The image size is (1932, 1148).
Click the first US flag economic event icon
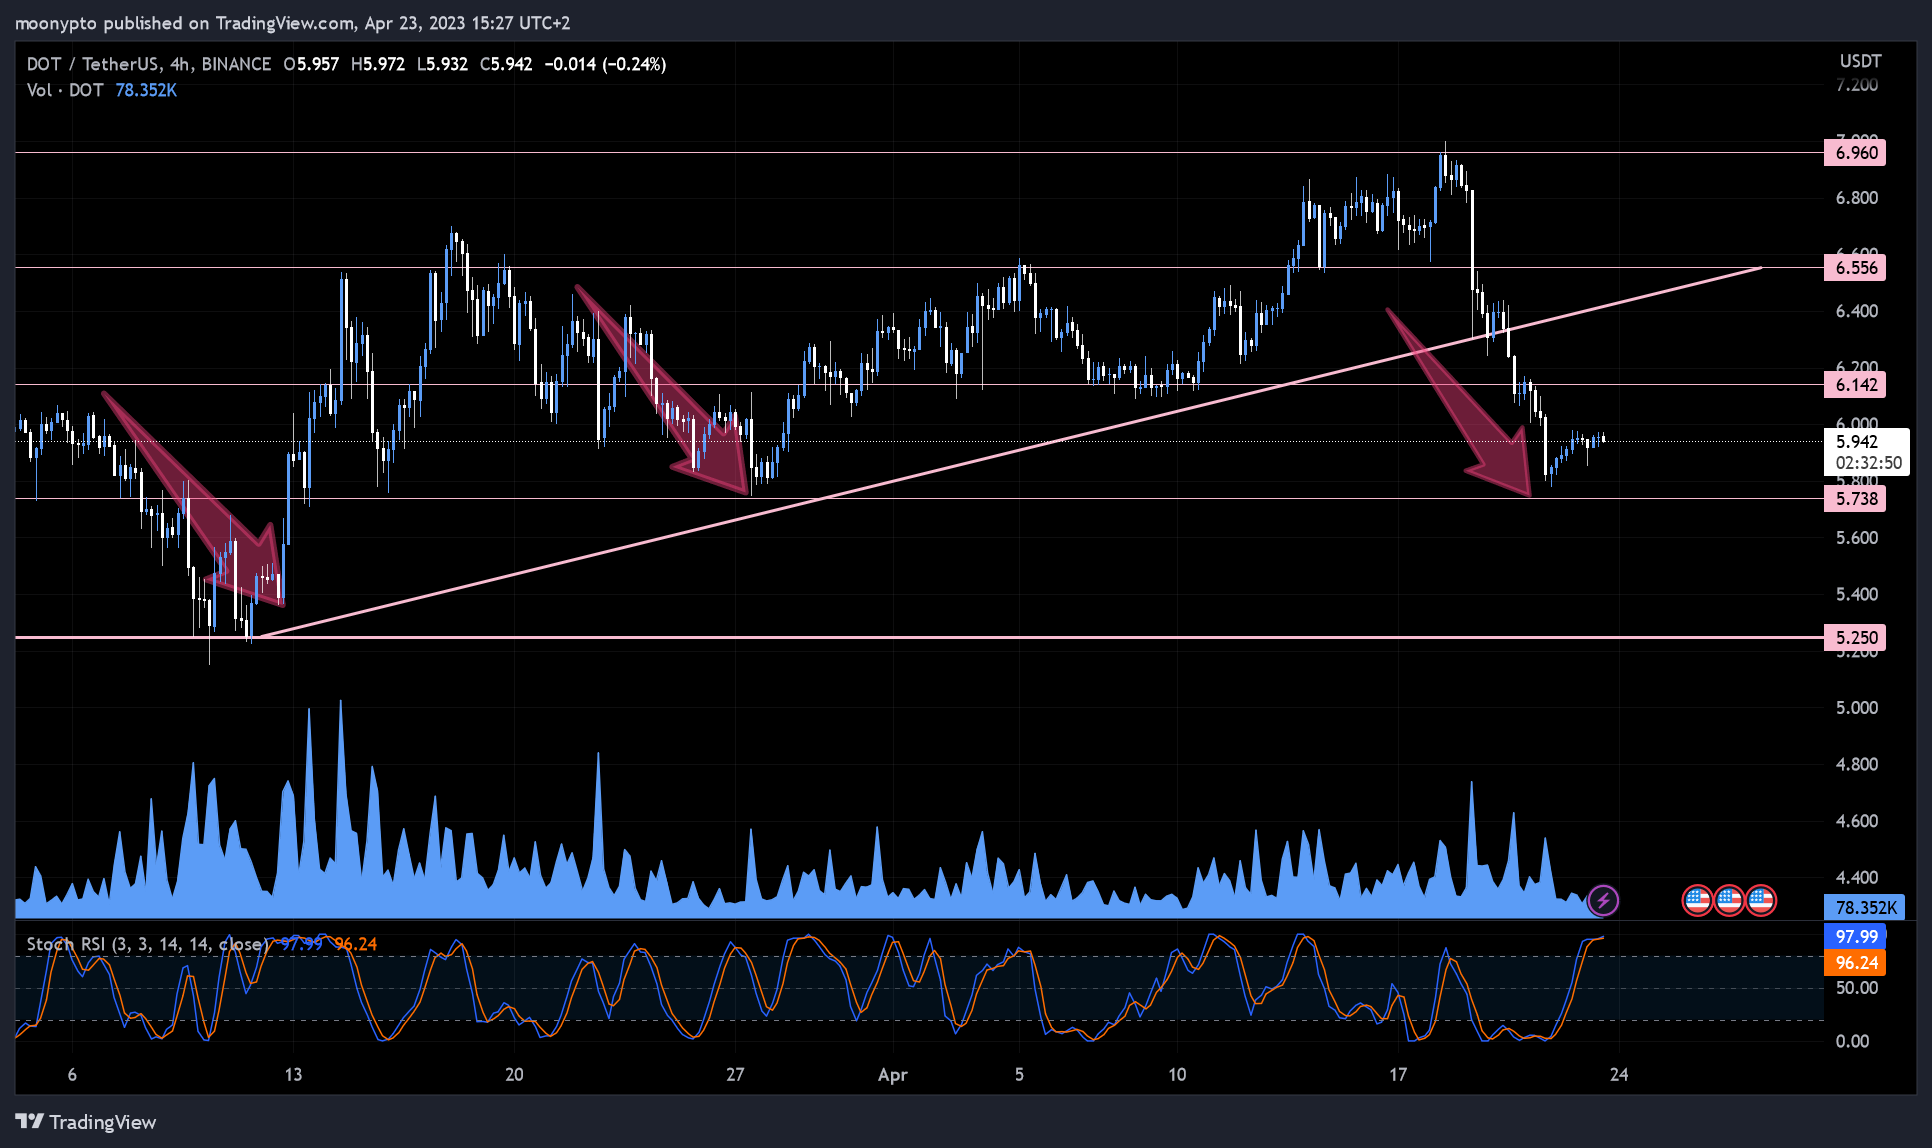[1697, 900]
